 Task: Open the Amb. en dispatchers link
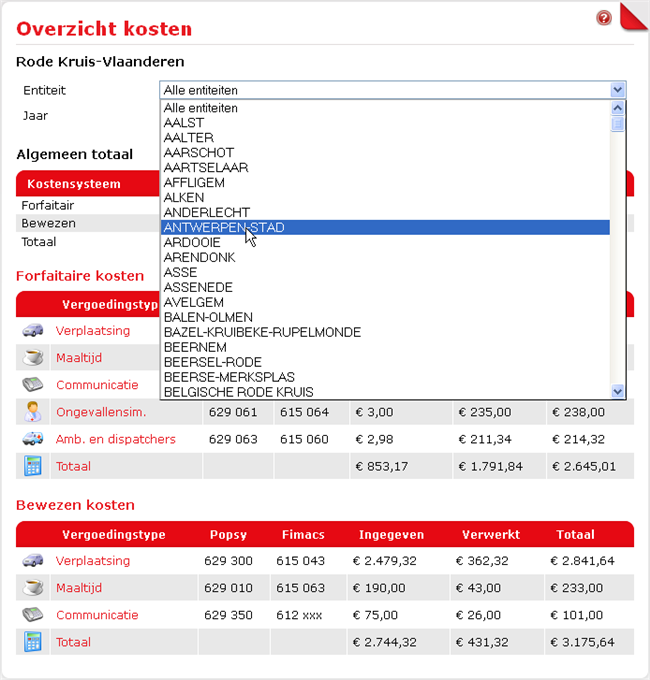pos(116,439)
